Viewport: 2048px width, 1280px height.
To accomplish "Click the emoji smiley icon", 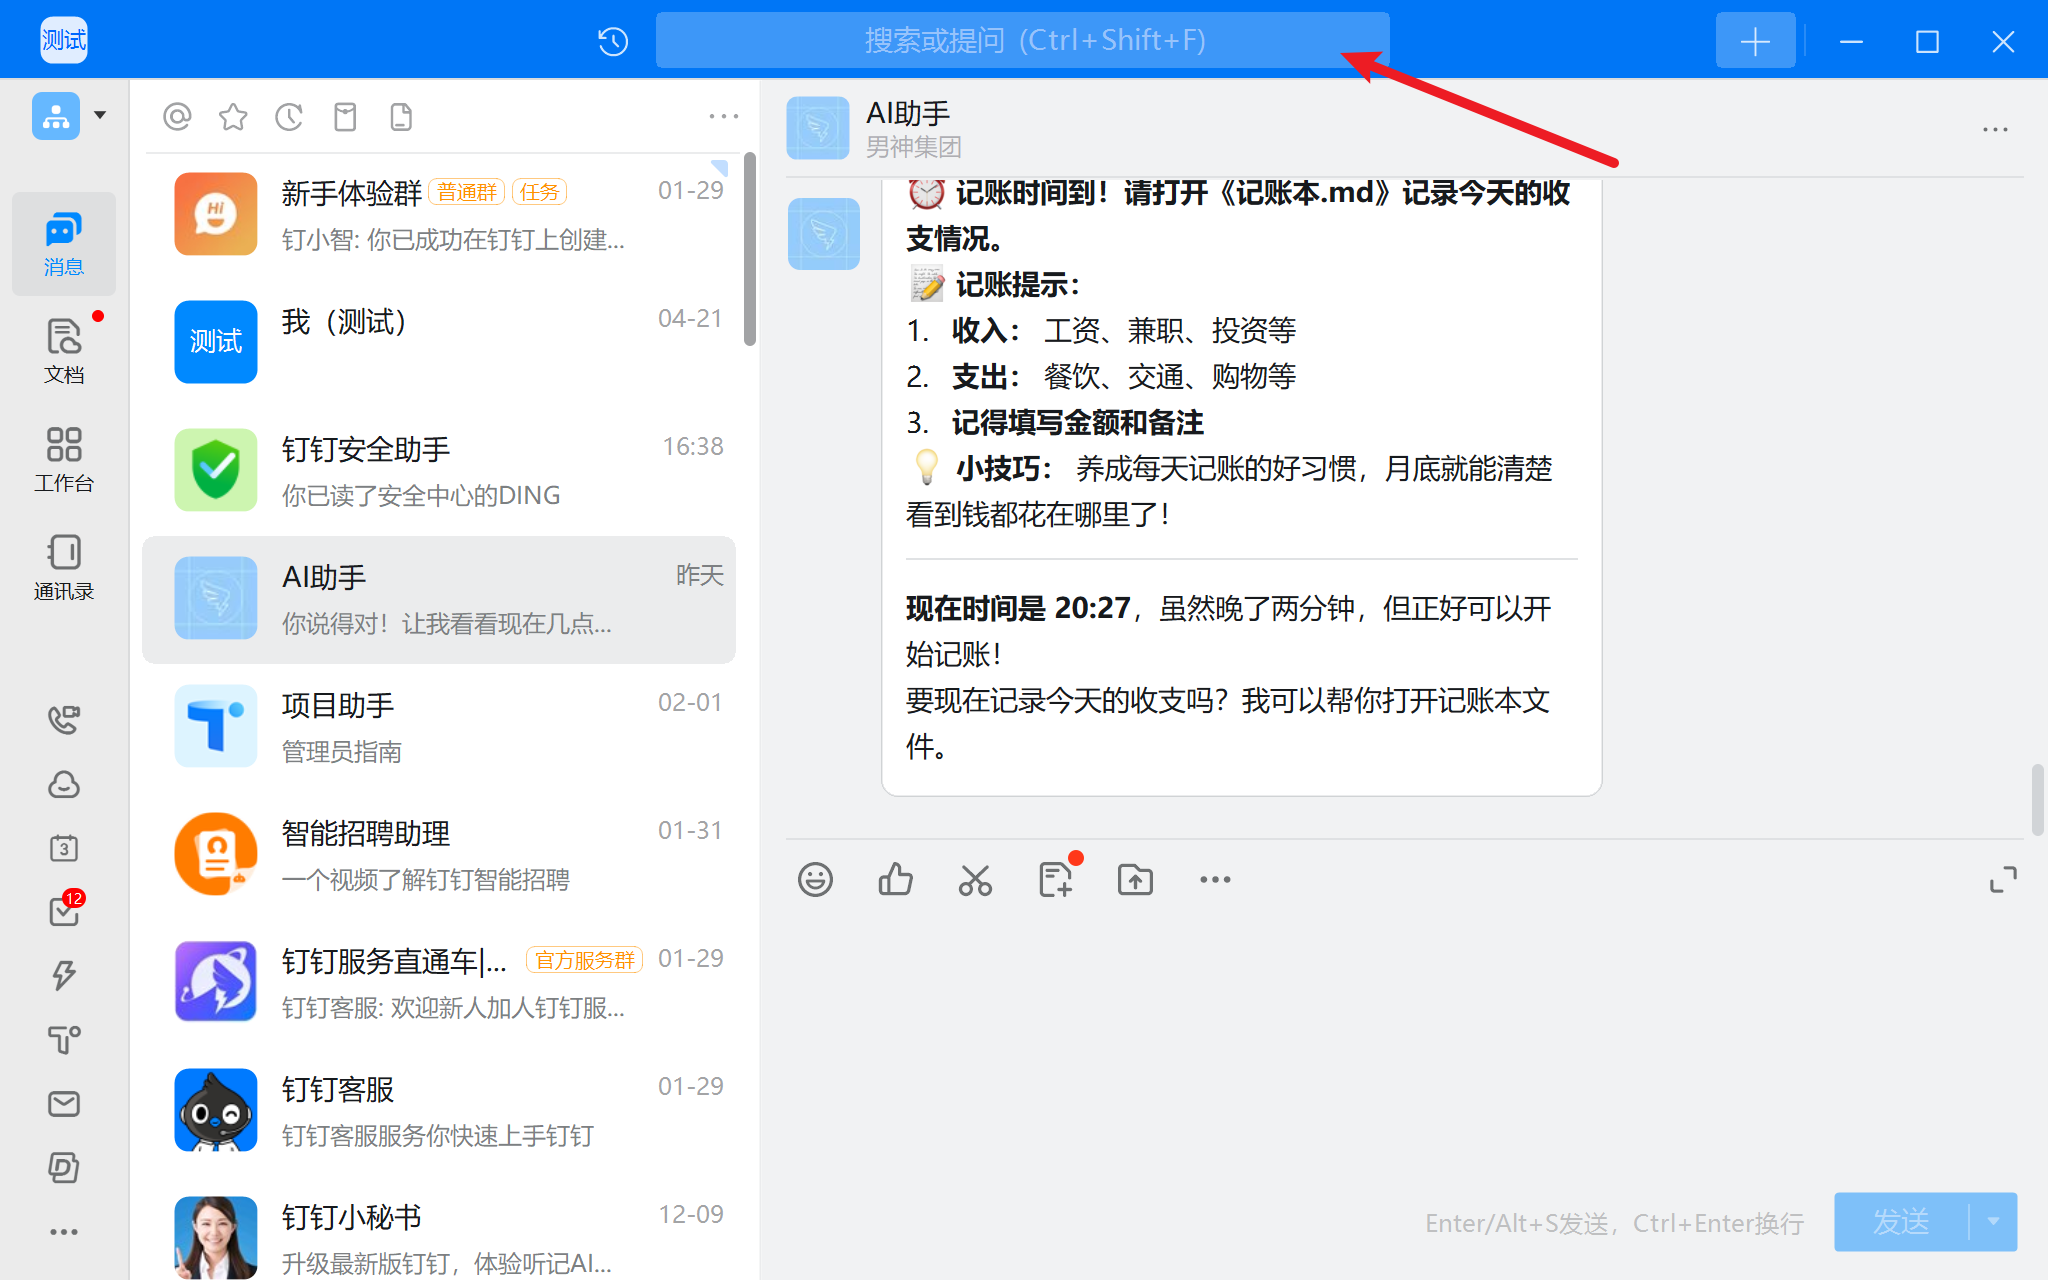I will 815,880.
